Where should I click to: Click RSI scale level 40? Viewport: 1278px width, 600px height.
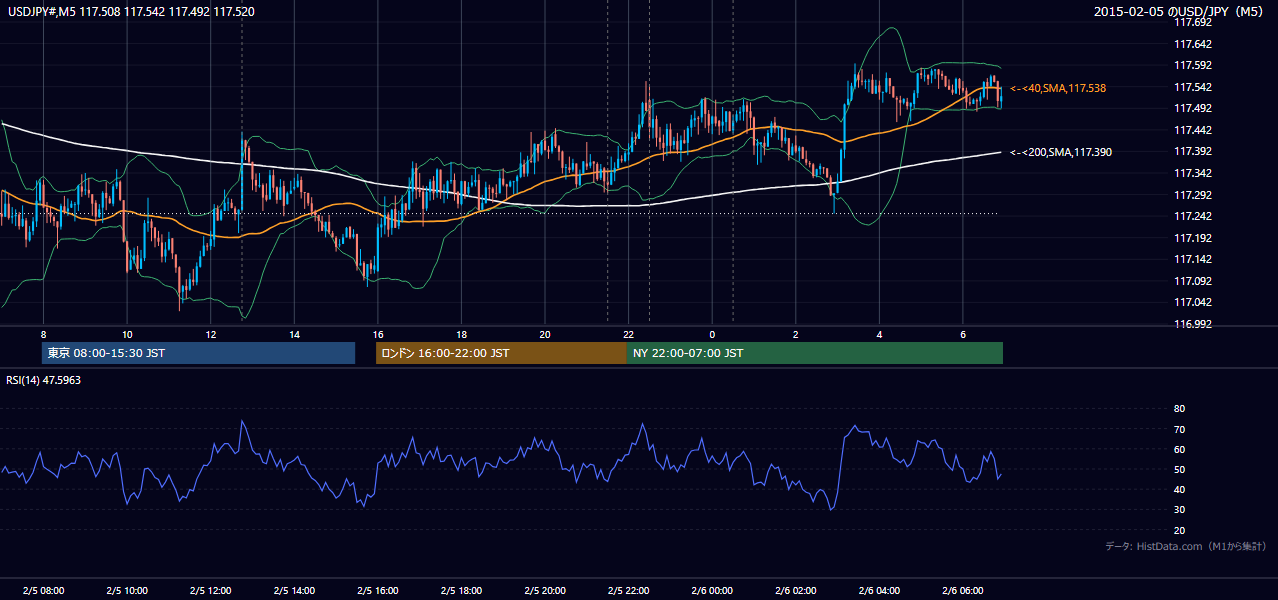[1179, 489]
